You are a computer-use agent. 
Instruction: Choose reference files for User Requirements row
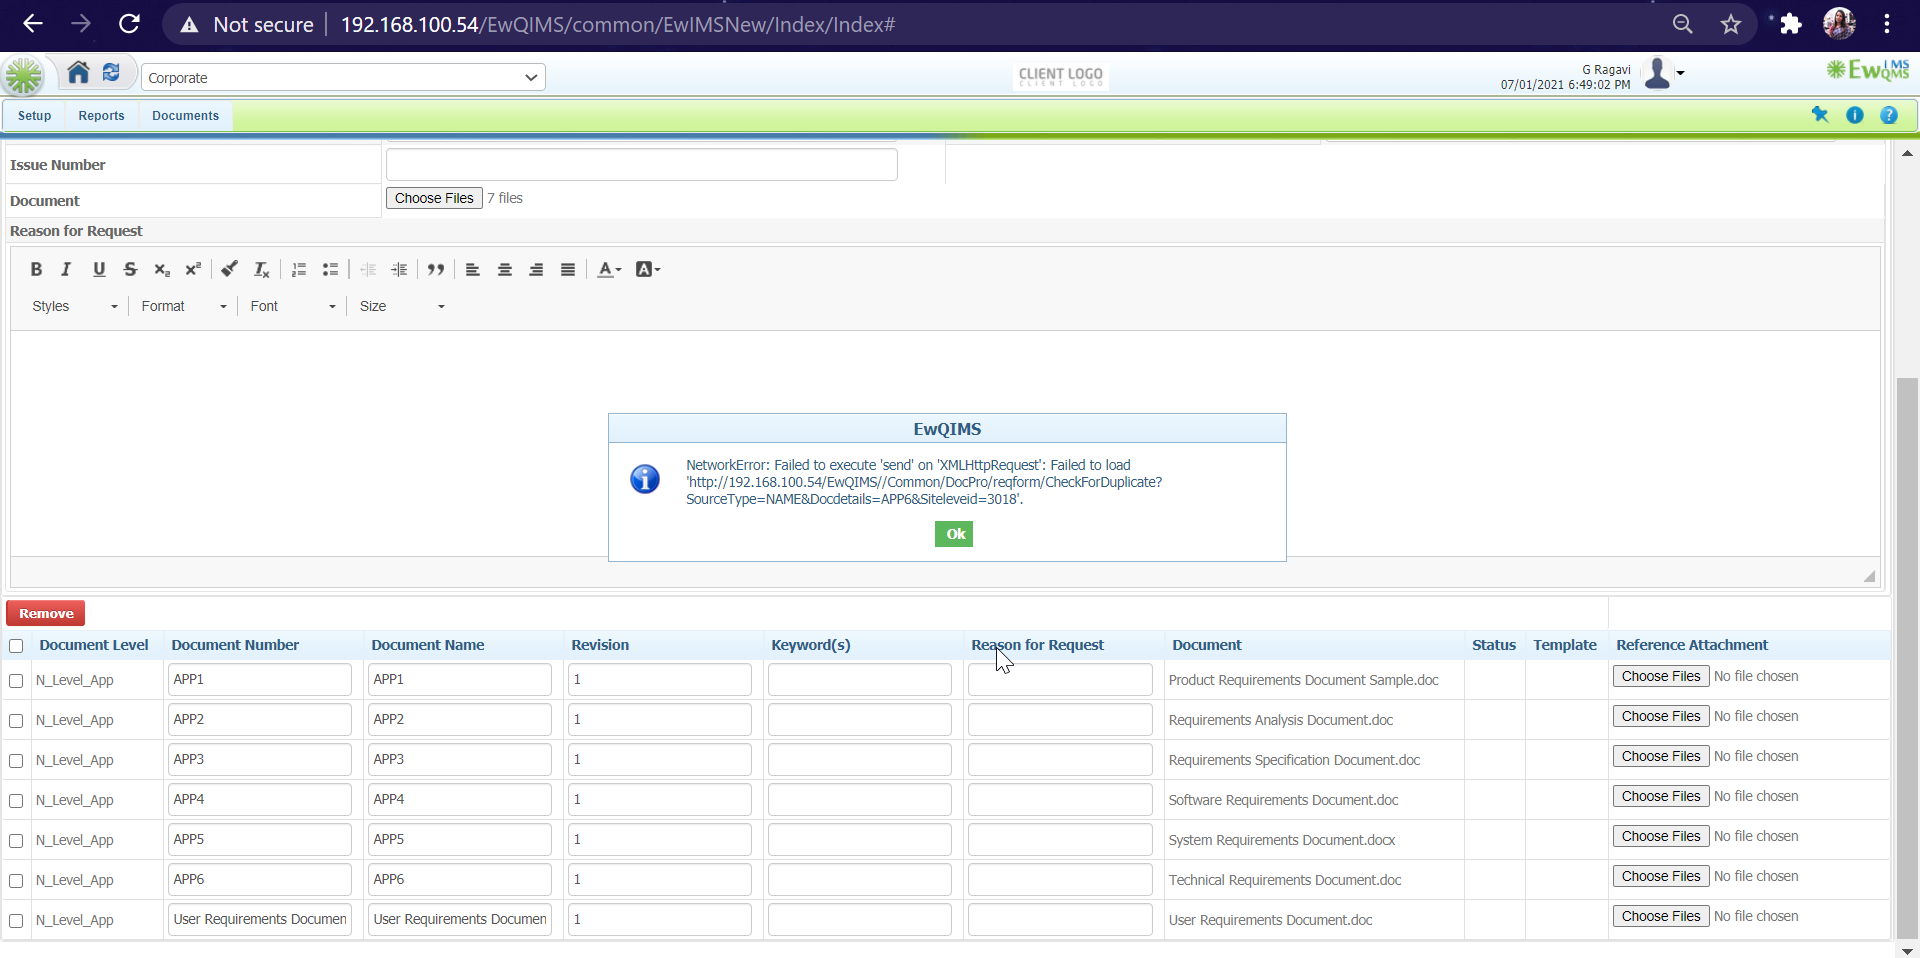coord(1661,916)
